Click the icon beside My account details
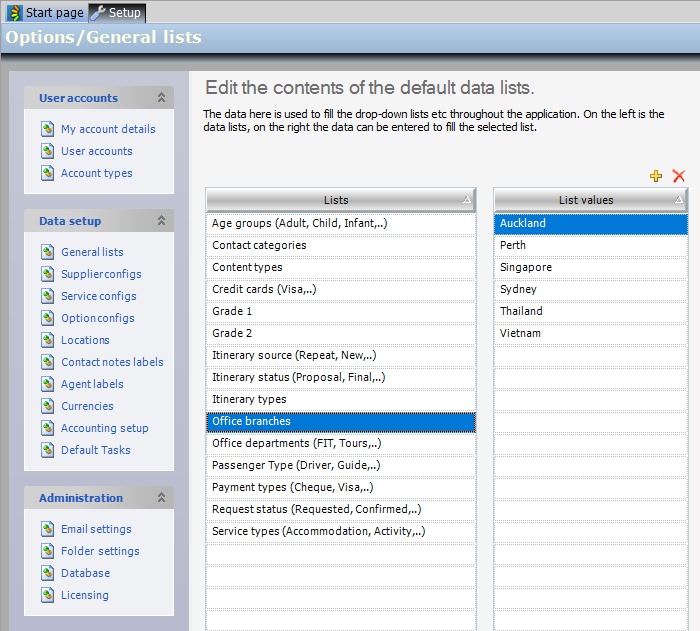This screenshot has width=700, height=631. tap(47, 129)
